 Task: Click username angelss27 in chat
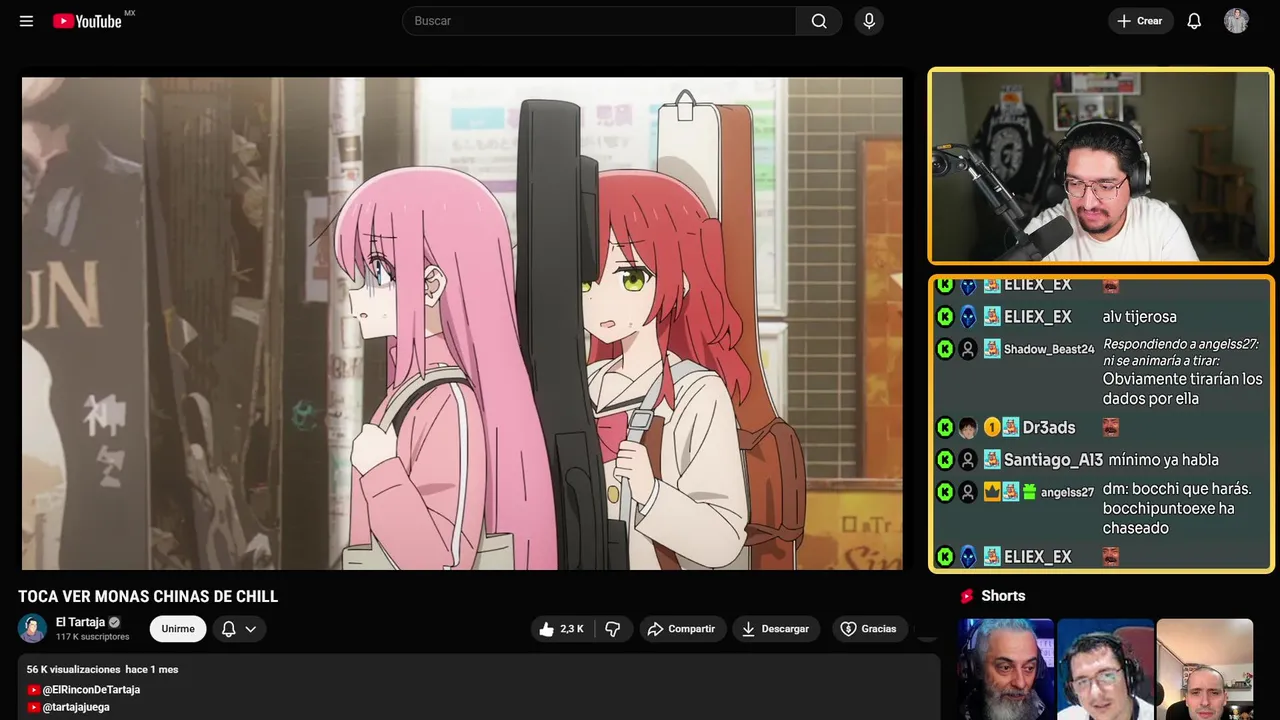click(x=1067, y=492)
